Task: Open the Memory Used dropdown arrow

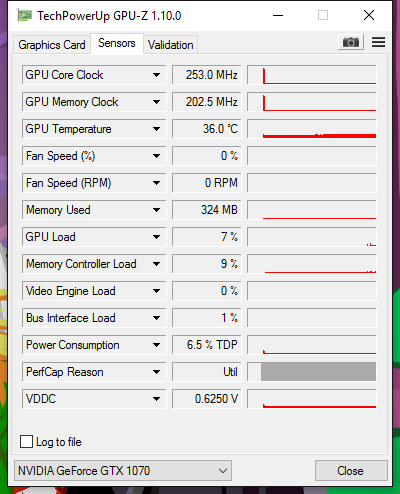Action: [156, 210]
